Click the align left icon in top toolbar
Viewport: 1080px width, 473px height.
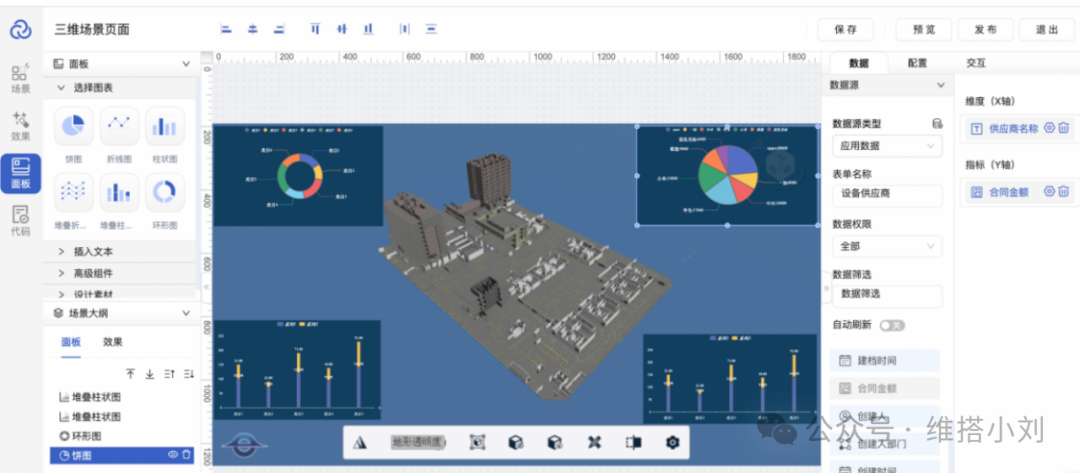(x=226, y=29)
